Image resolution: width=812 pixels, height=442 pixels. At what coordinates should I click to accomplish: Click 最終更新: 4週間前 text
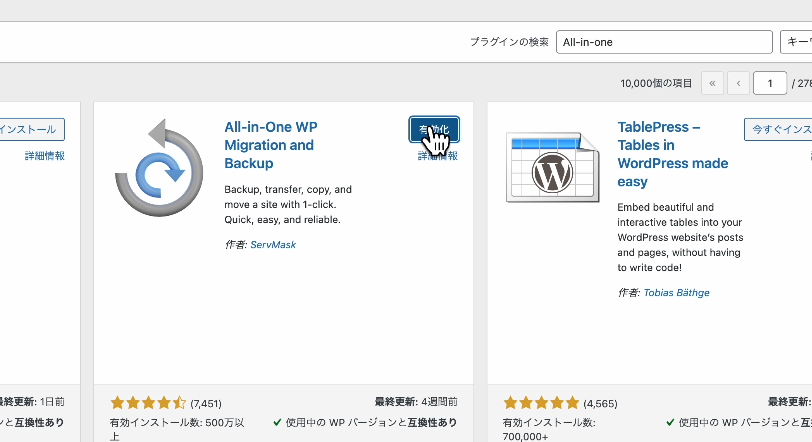point(416,402)
